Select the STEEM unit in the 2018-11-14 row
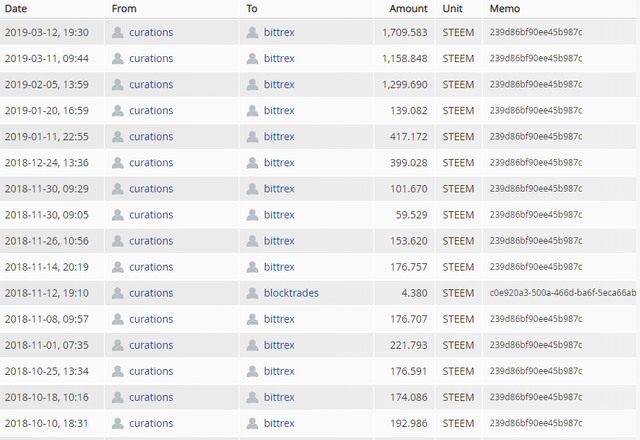640x440 pixels. point(458,267)
